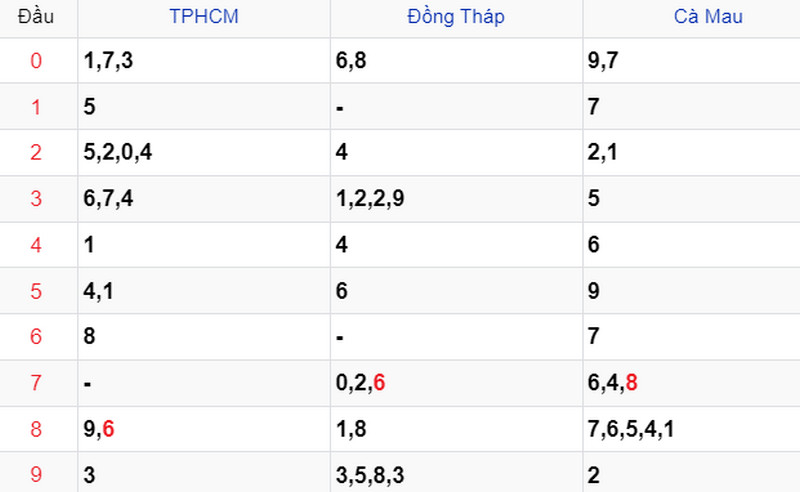
Task: Click the Đầu column header
Action: click(x=36, y=16)
